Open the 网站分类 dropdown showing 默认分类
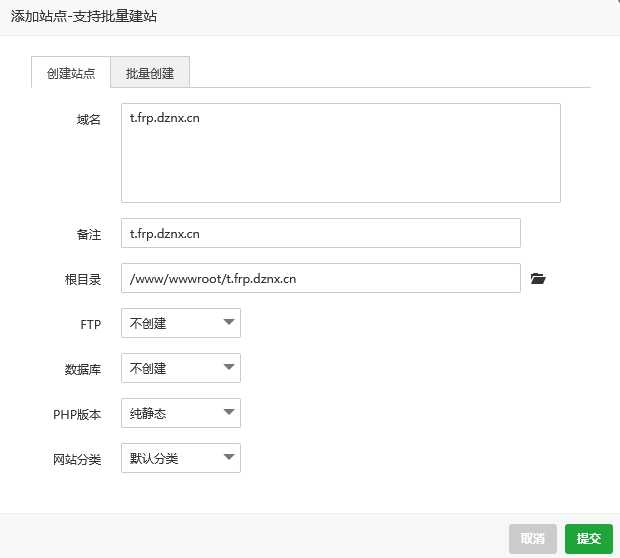The image size is (620, 558). (x=180, y=458)
